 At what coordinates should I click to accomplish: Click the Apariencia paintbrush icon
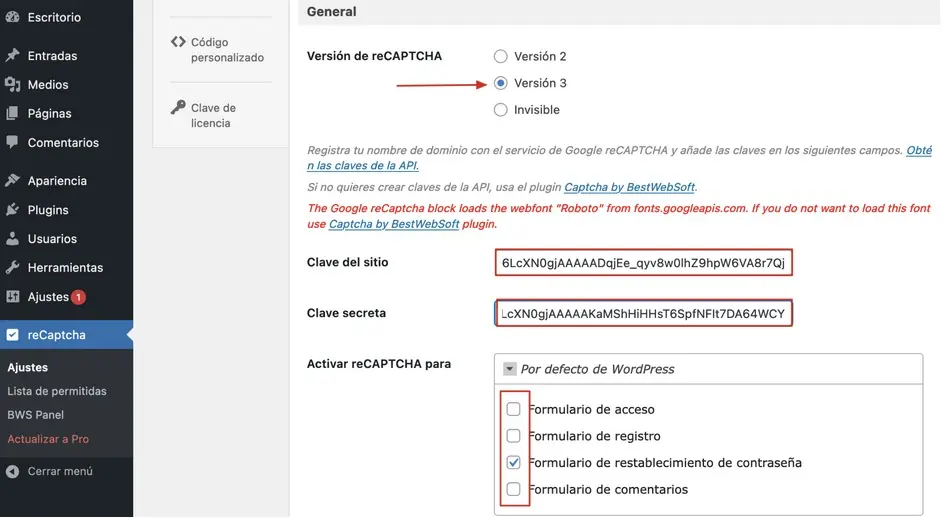tap(12, 181)
